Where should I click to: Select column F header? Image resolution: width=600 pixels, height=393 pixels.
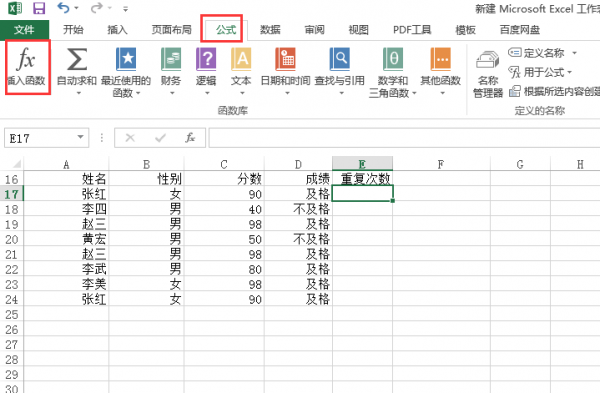(x=441, y=165)
